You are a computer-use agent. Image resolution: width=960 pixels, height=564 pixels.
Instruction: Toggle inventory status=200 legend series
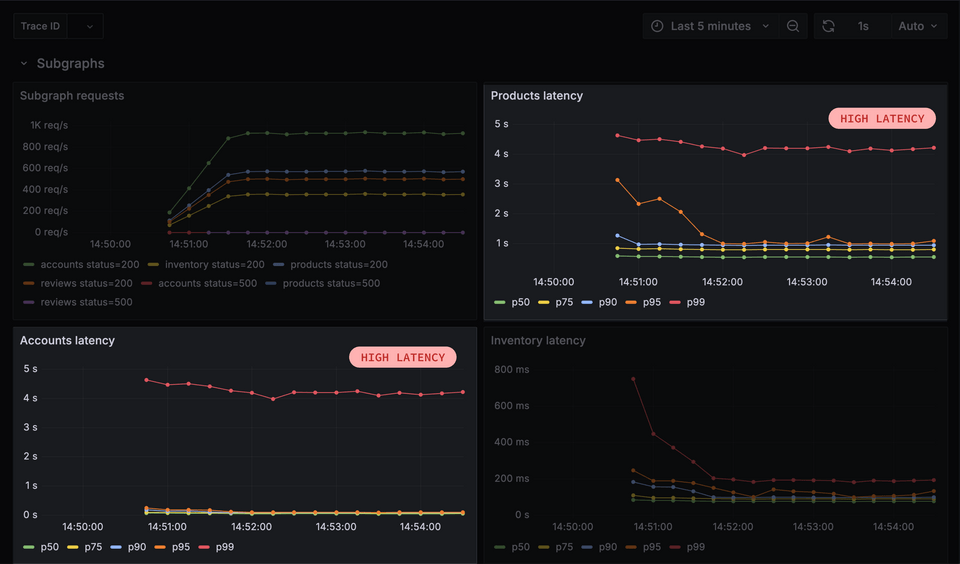214,265
